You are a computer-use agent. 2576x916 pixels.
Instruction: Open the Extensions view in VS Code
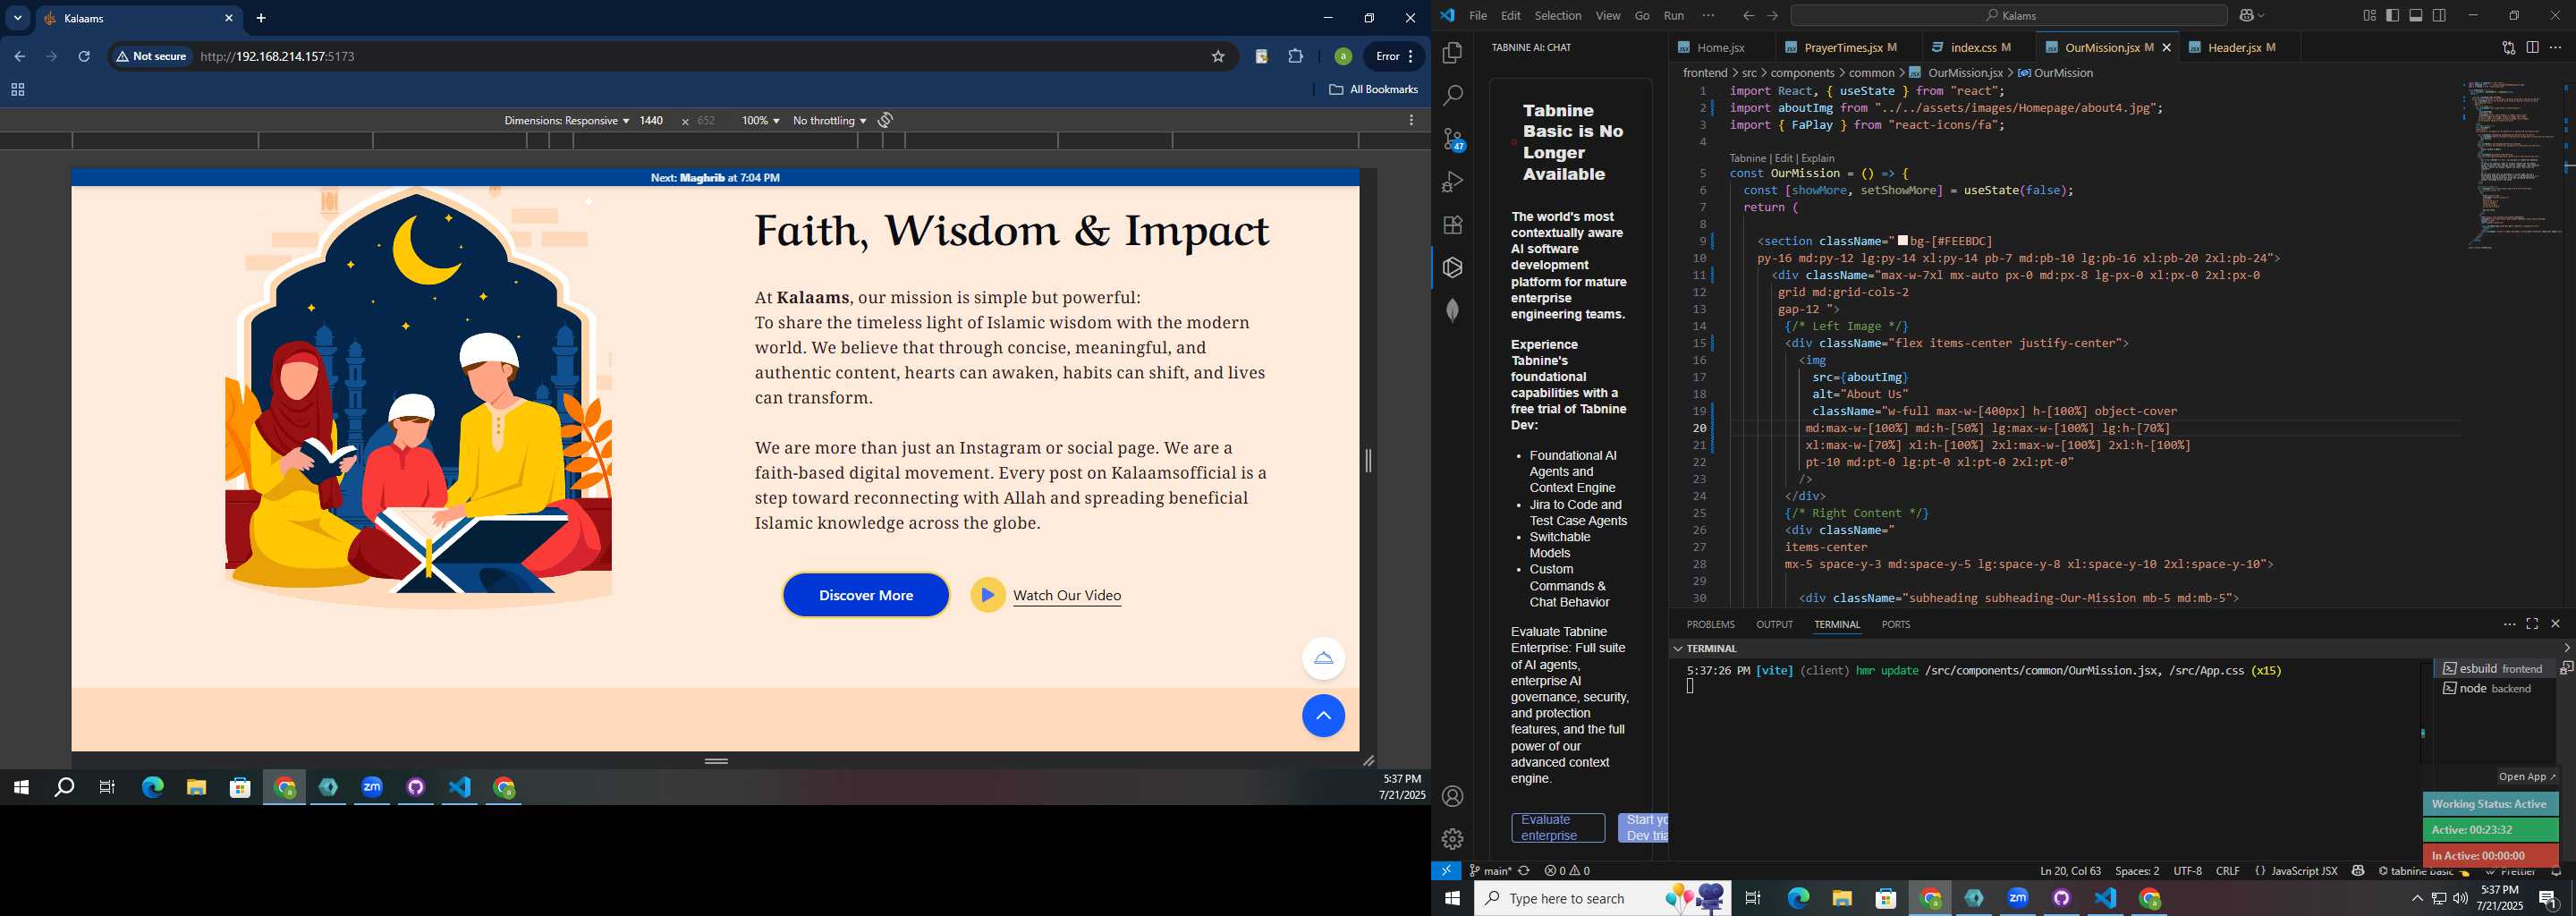click(1453, 225)
